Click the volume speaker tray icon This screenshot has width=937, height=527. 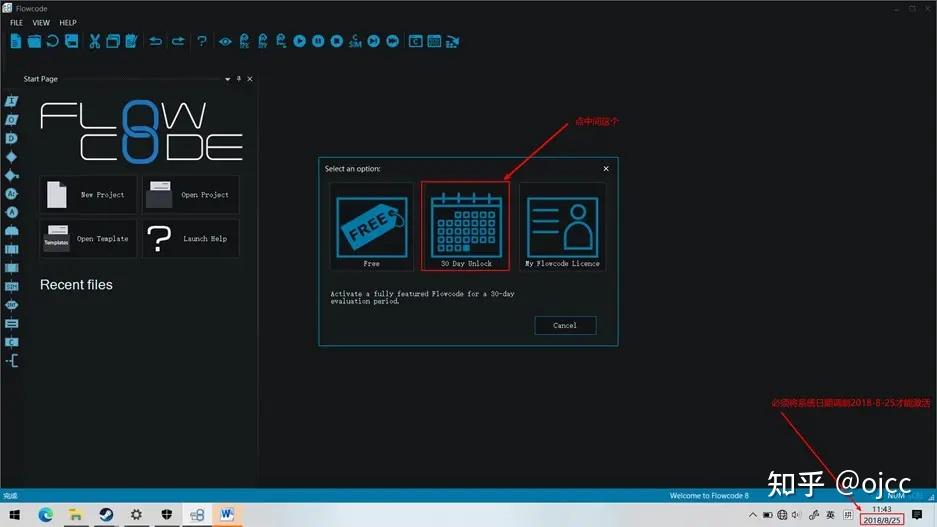(796, 514)
